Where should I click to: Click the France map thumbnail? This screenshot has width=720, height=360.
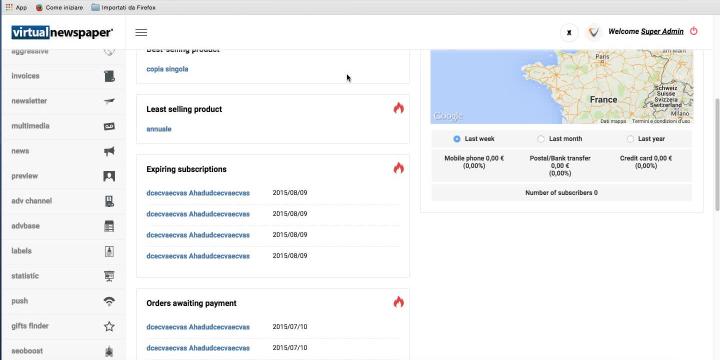click(562, 86)
